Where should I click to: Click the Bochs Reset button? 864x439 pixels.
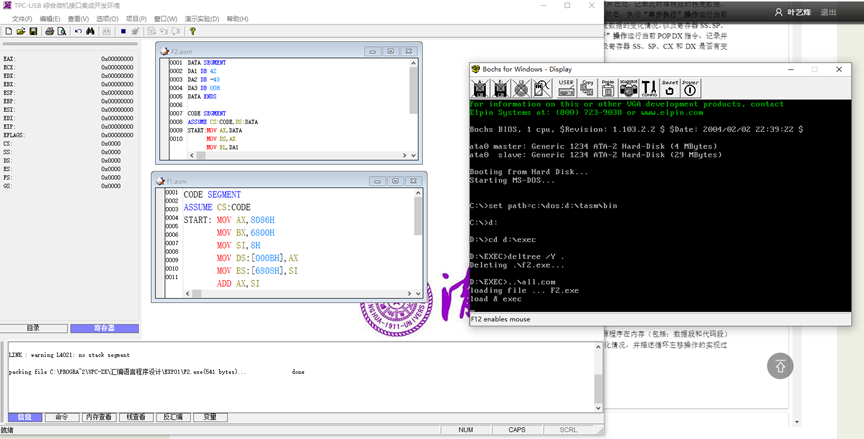pyautogui.click(x=670, y=88)
